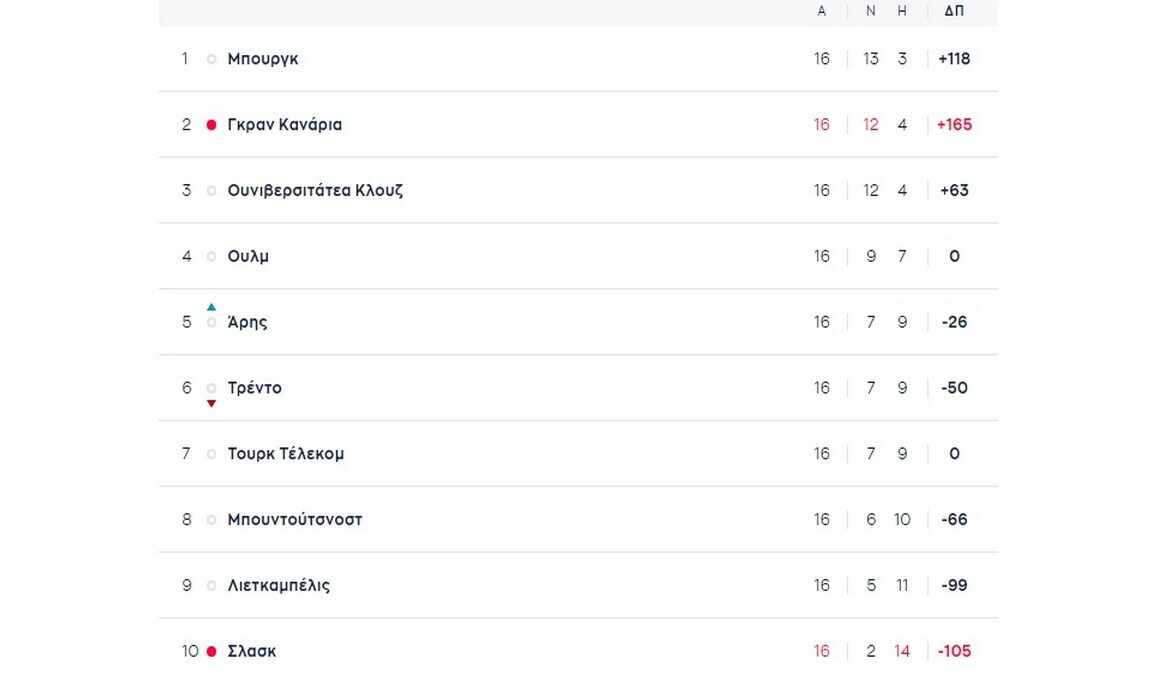
Task: Click the Σλασκ team name
Action: point(252,652)
